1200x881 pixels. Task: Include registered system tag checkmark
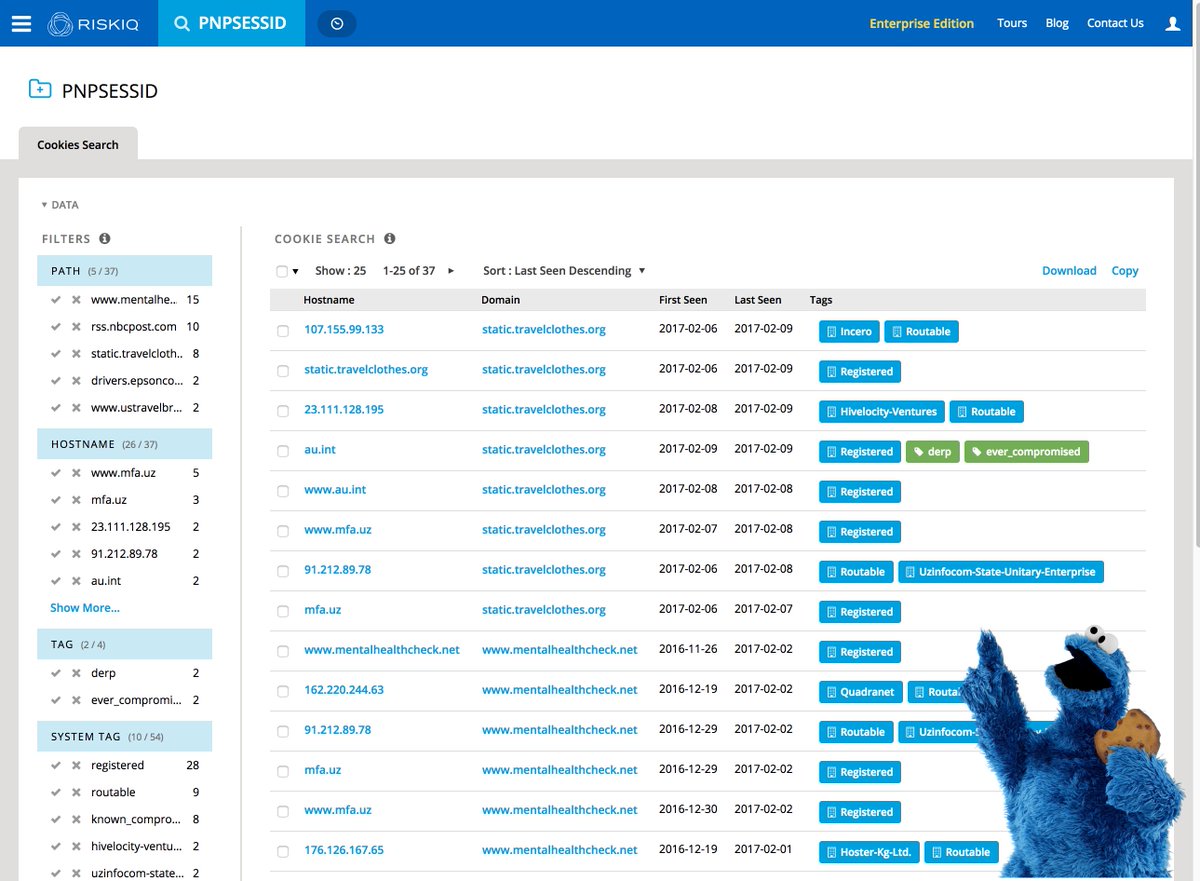click(x=57, y=765)
